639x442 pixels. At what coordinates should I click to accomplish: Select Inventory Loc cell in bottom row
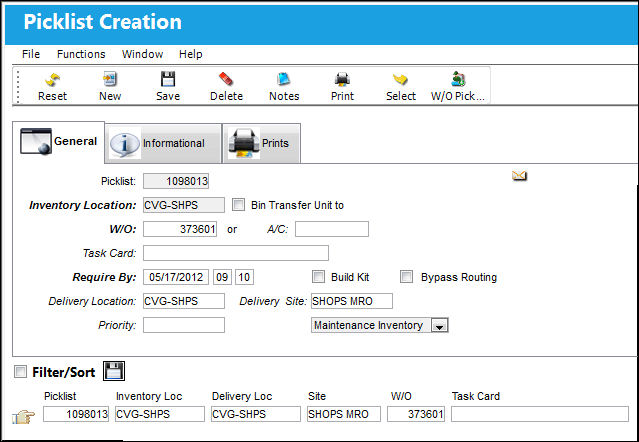pyautogui.click(x=160, y=414)
